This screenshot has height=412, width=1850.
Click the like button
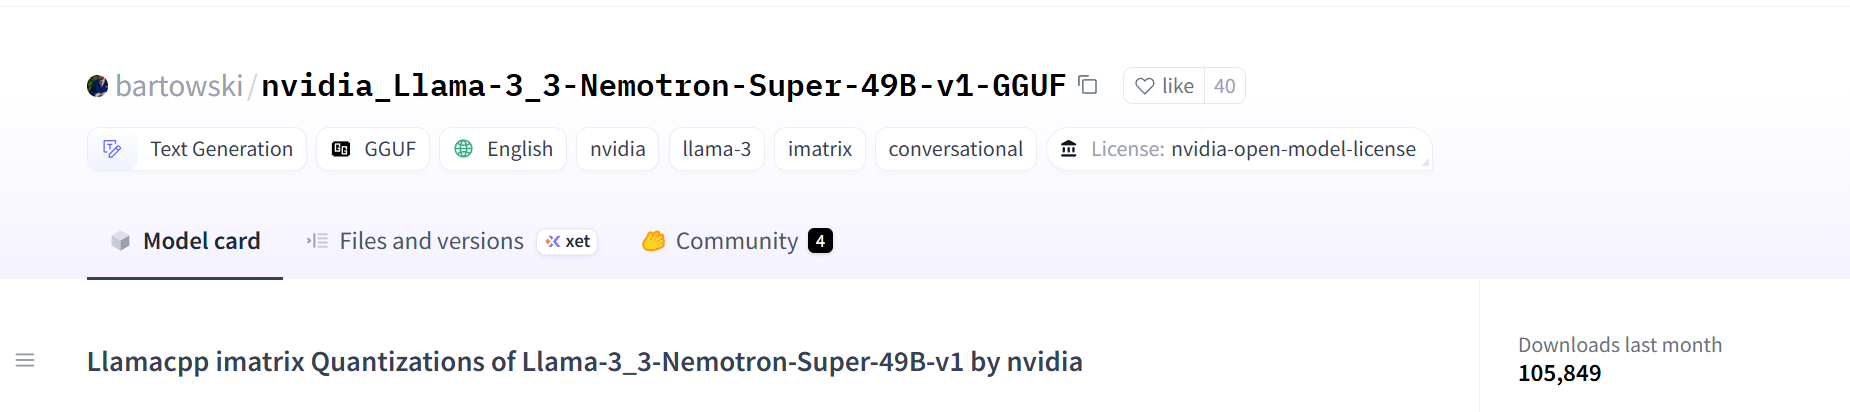point(1164,86)
